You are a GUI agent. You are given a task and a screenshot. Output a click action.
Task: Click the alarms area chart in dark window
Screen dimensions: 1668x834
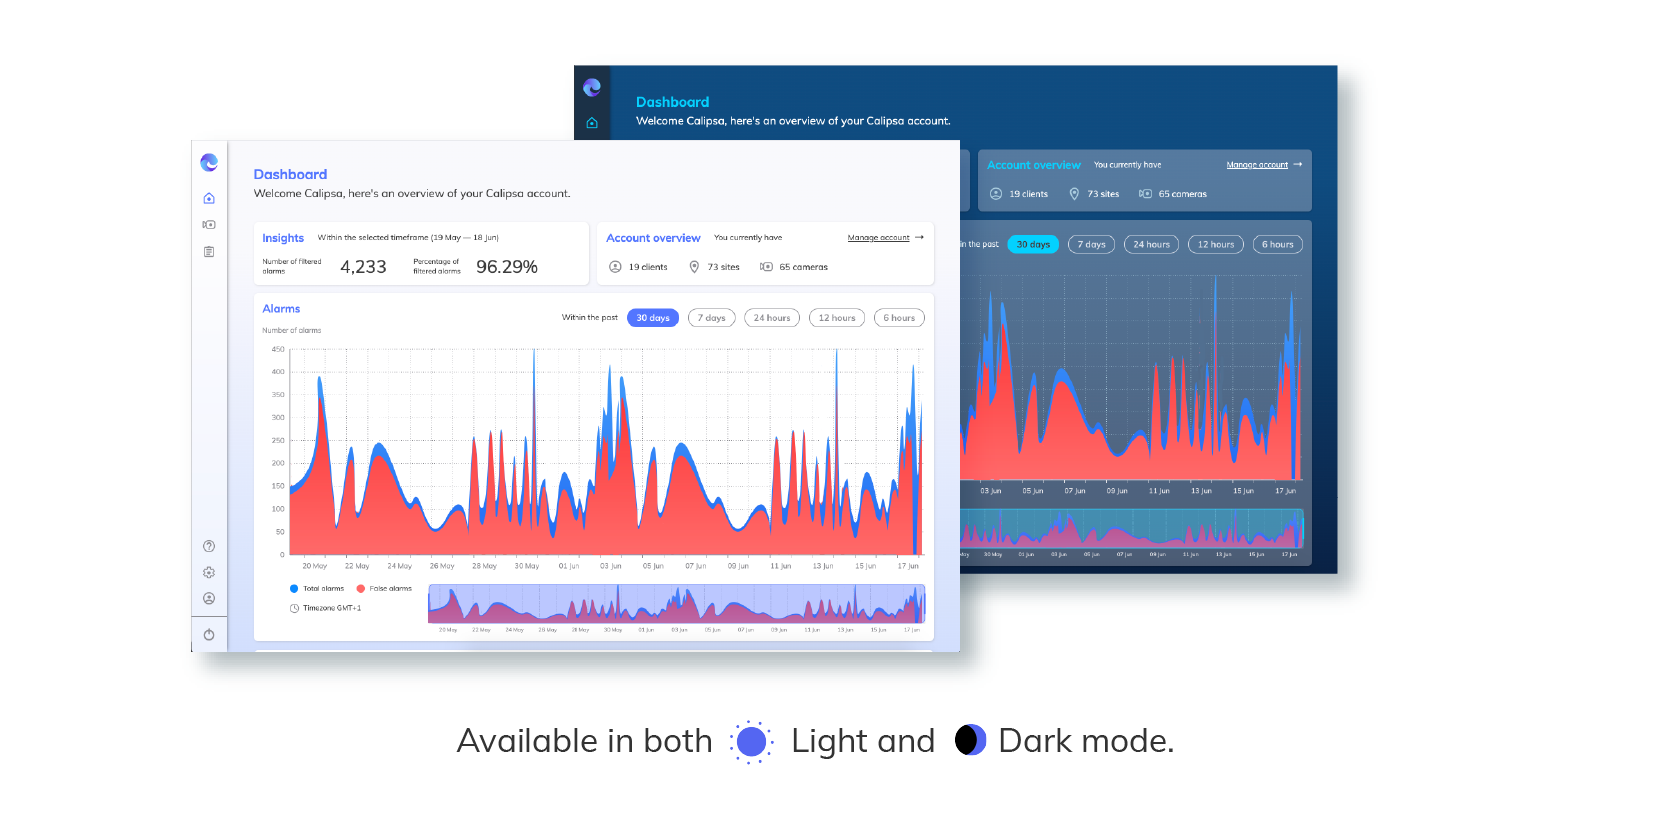coord(1131,378)
